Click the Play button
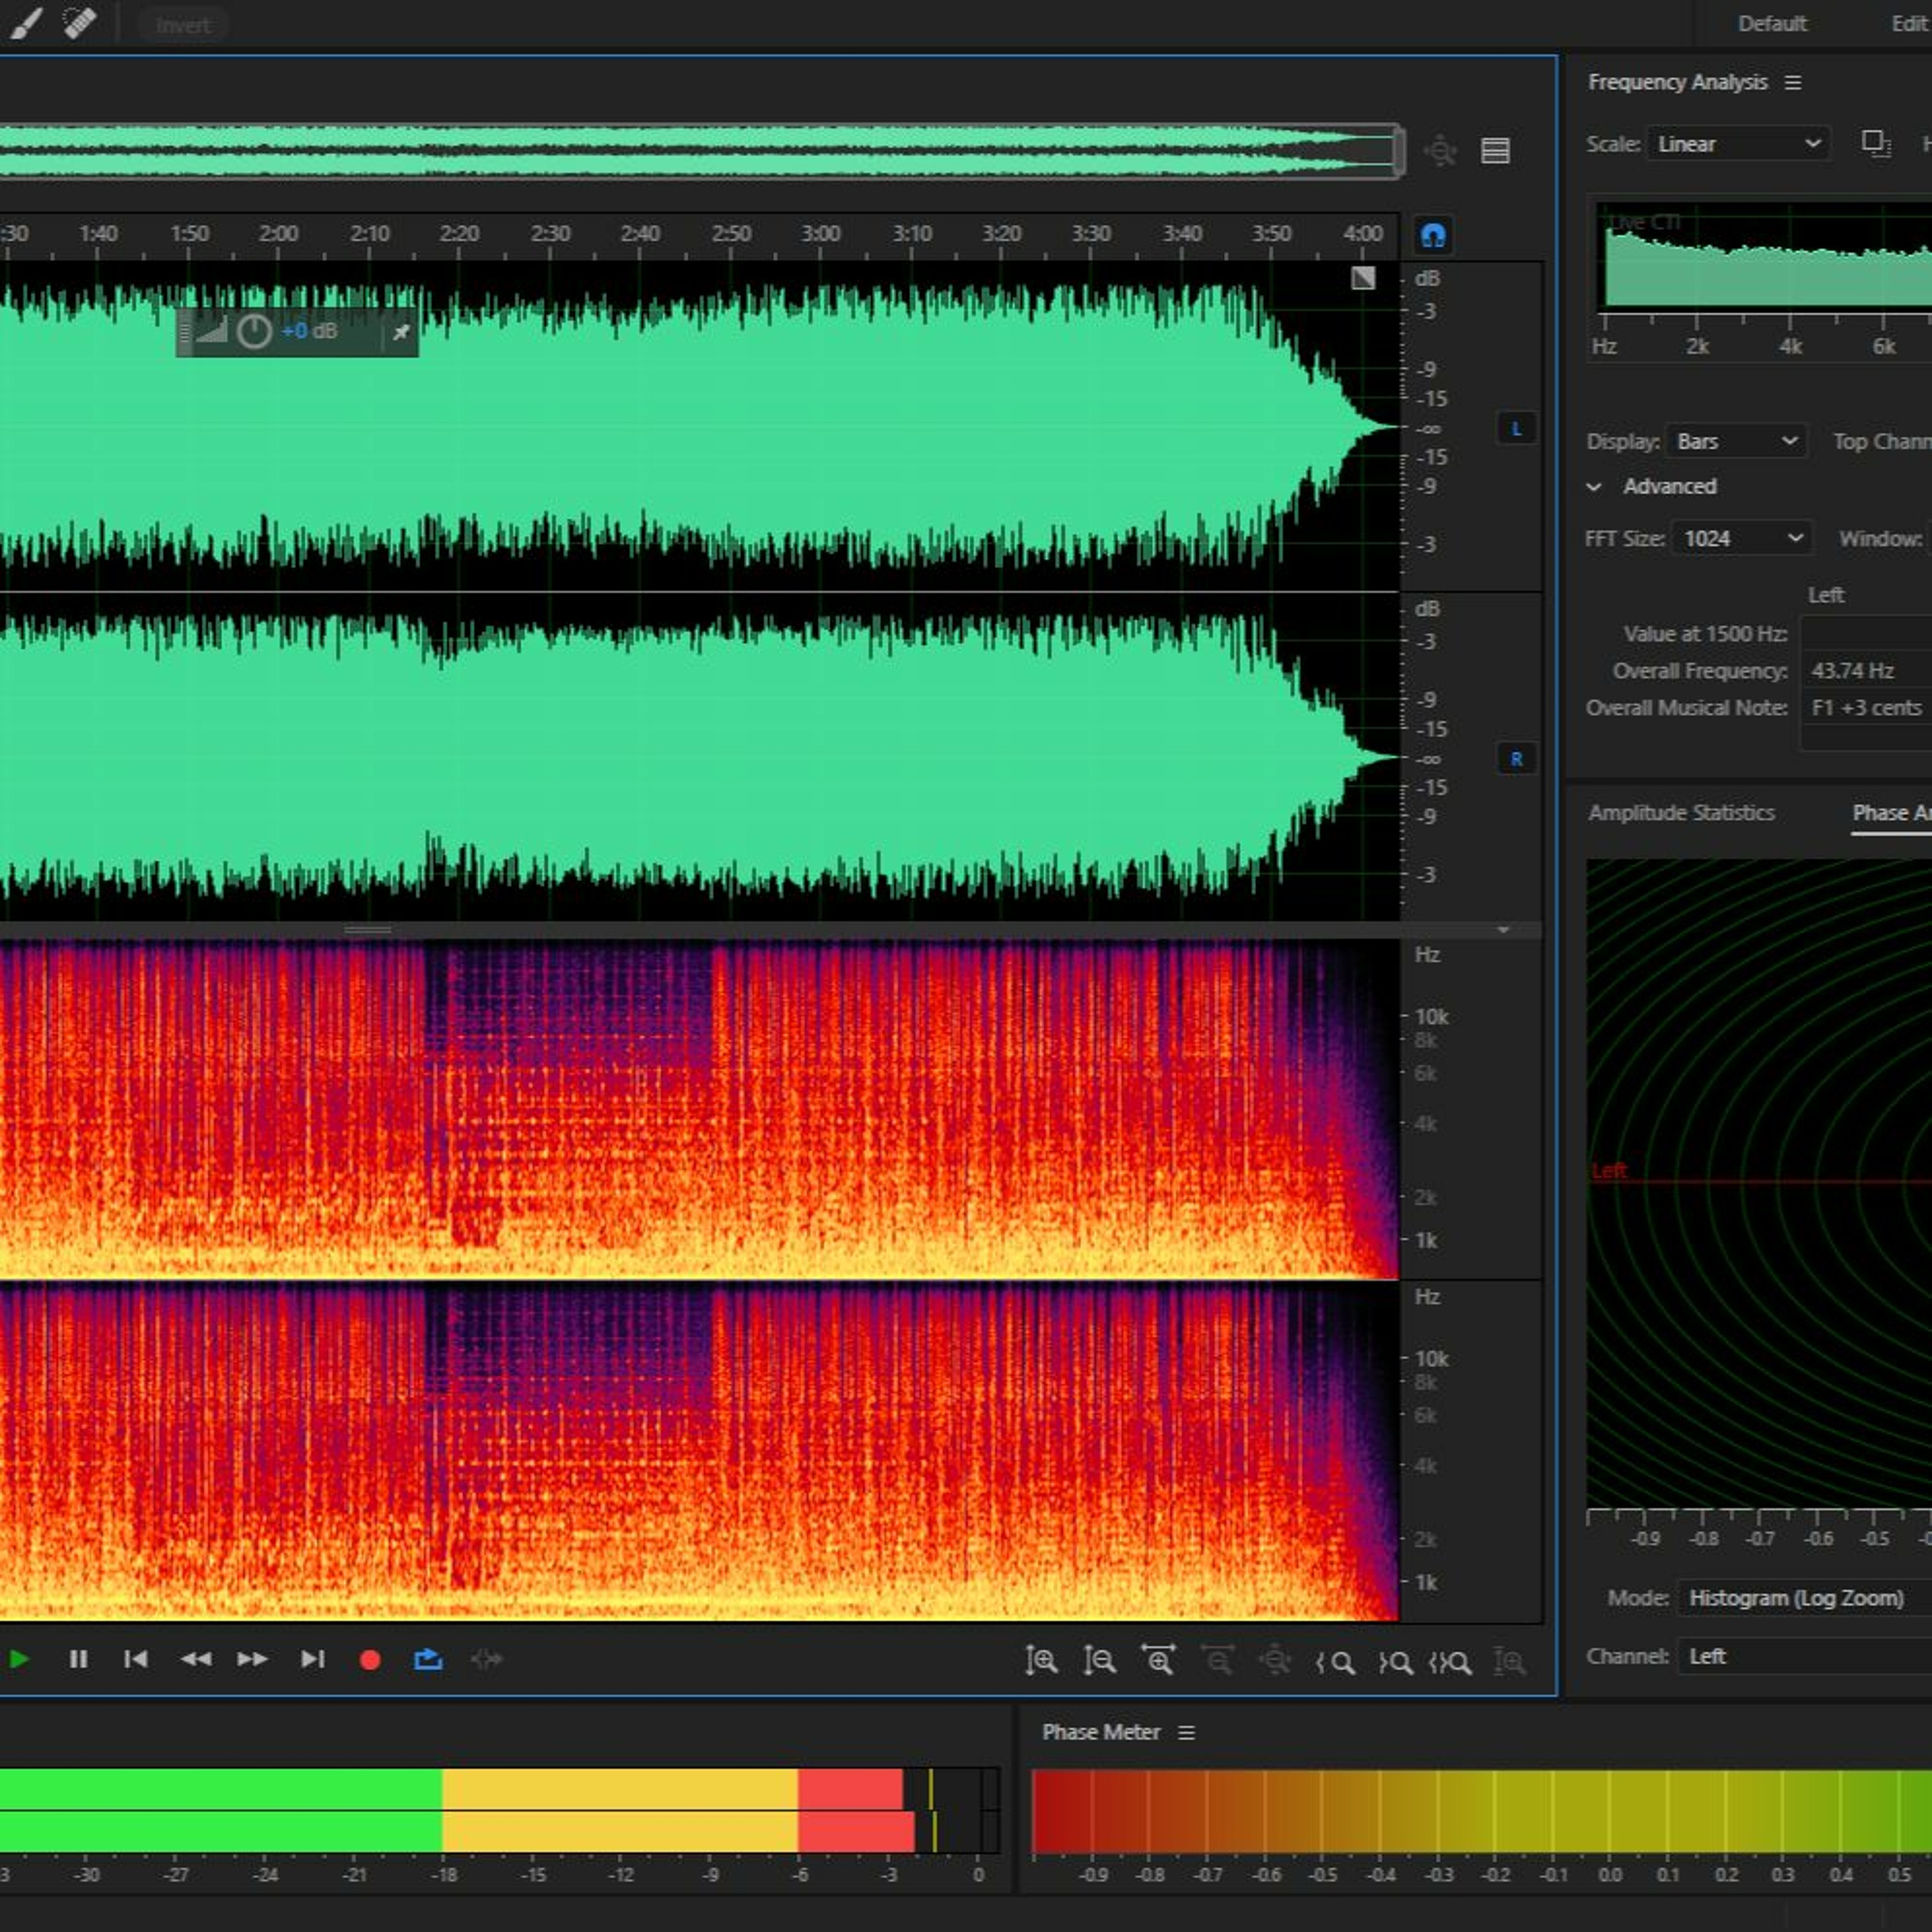The image size is (1932, 1932). click(19, 1660)
